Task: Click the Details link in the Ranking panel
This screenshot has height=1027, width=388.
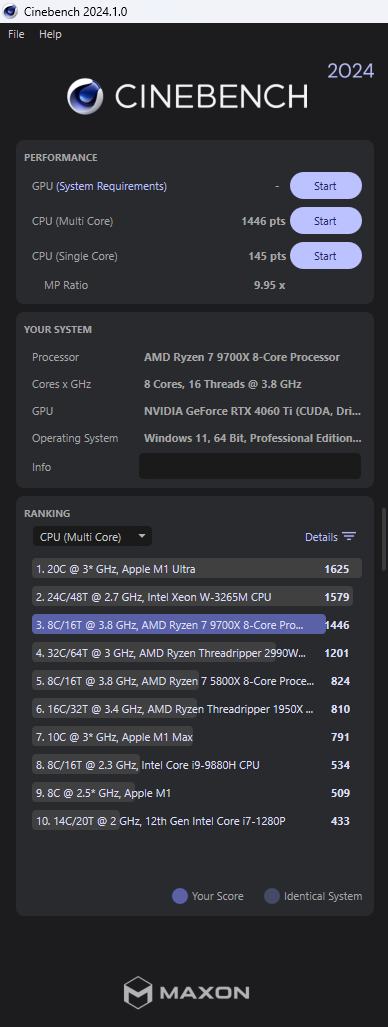Action: tap(321, 536)
